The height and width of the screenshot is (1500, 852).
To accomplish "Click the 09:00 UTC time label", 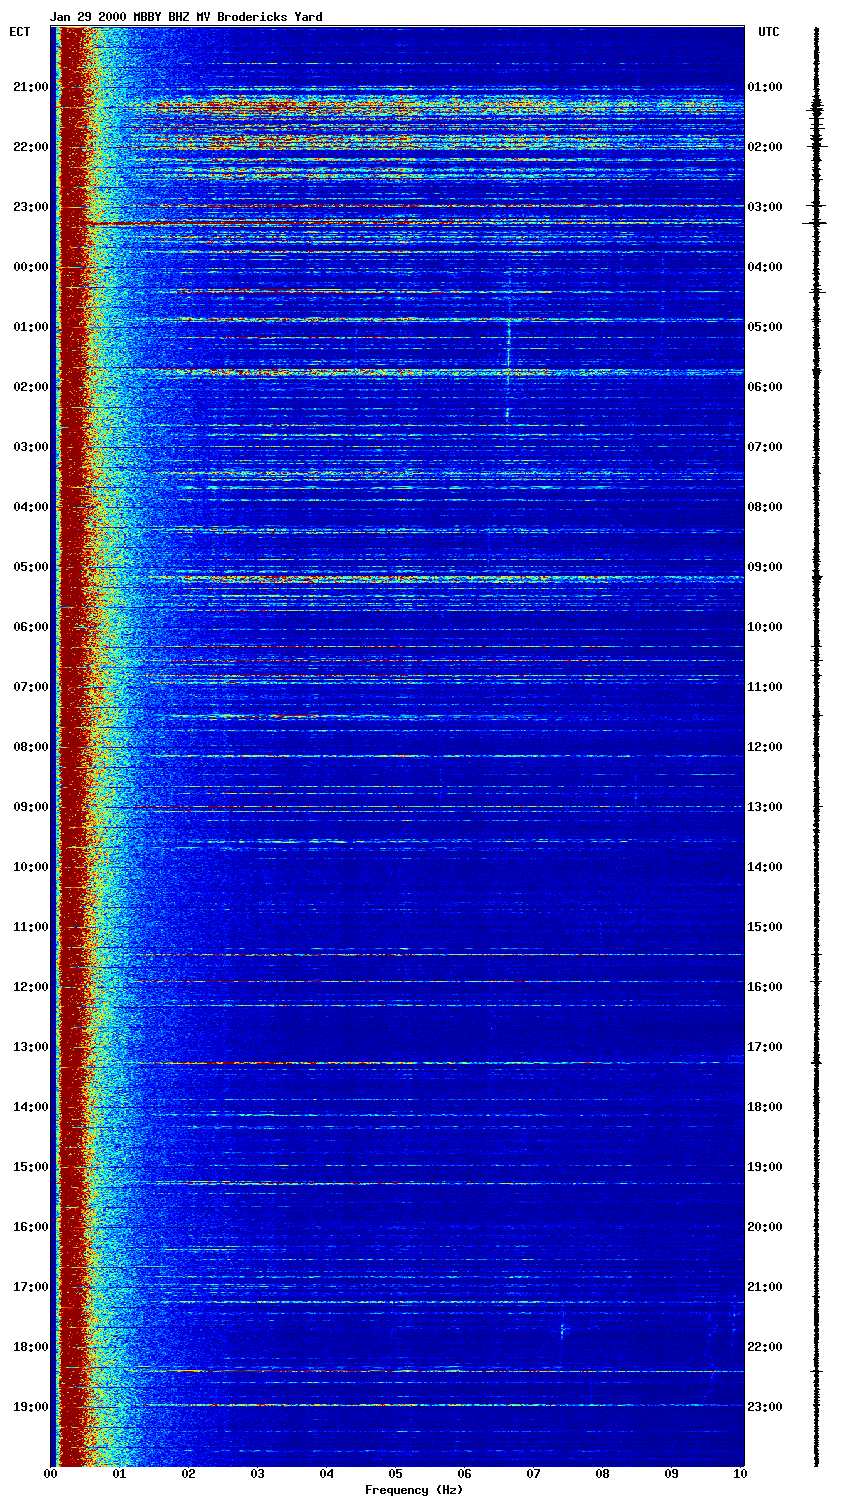I will pos(765,567).
